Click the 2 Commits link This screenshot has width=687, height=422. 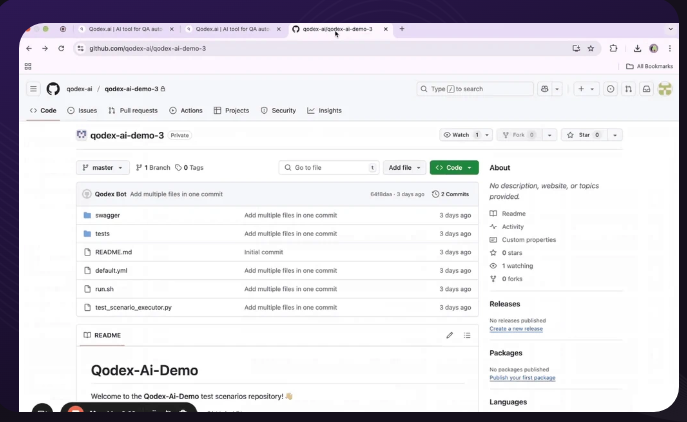453,194
